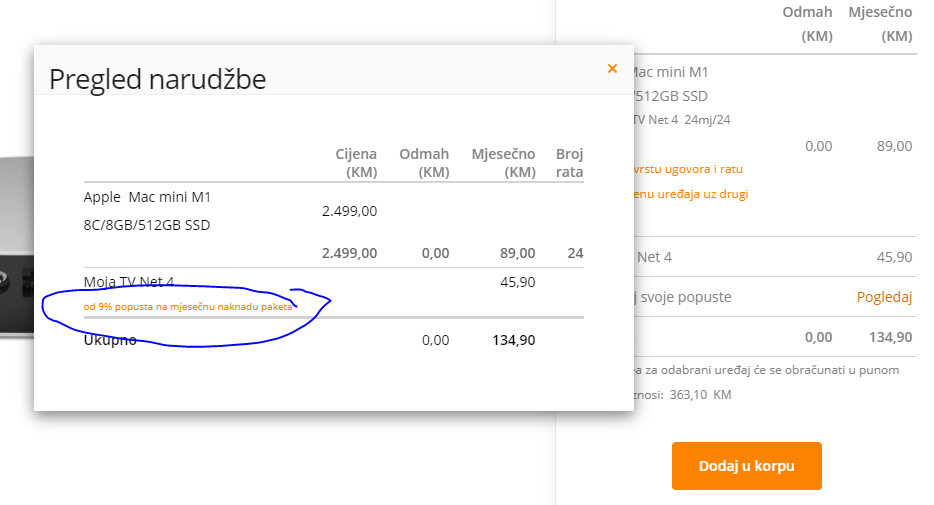934x505 pixels.
Task: Click the Ukupno total label
Action: point(110,340)
